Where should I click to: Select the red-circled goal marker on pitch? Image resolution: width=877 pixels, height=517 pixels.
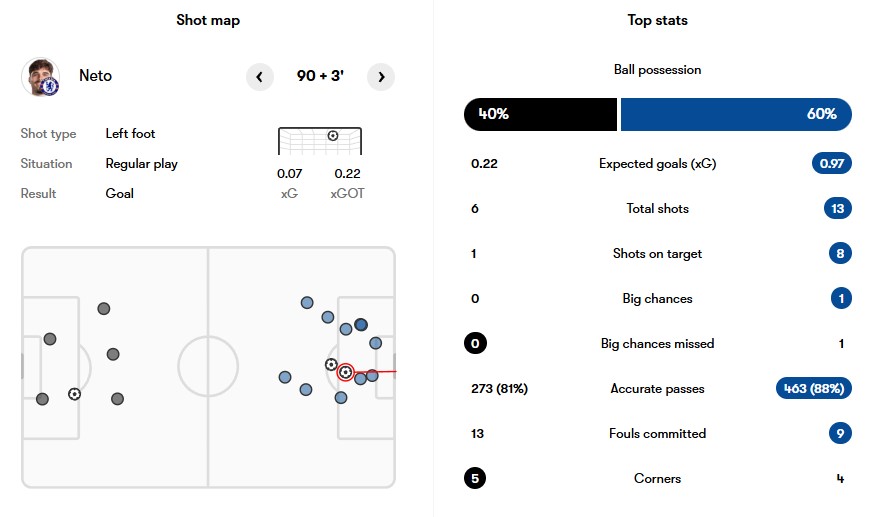346,372
